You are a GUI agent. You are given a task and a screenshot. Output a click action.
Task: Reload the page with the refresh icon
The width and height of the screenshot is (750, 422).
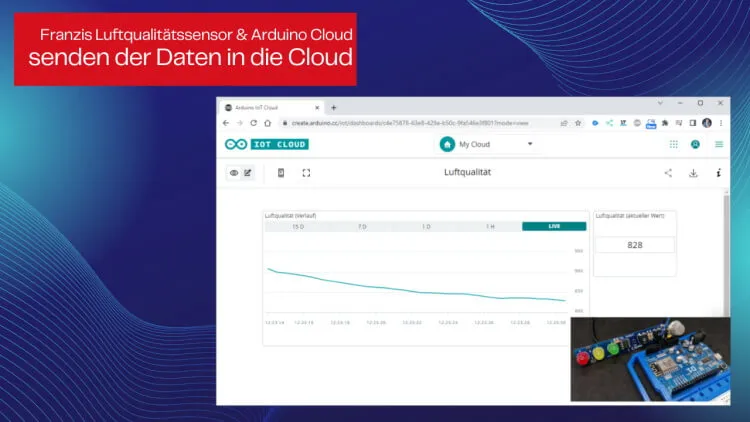pyautogui.click(x=254, y=123)
